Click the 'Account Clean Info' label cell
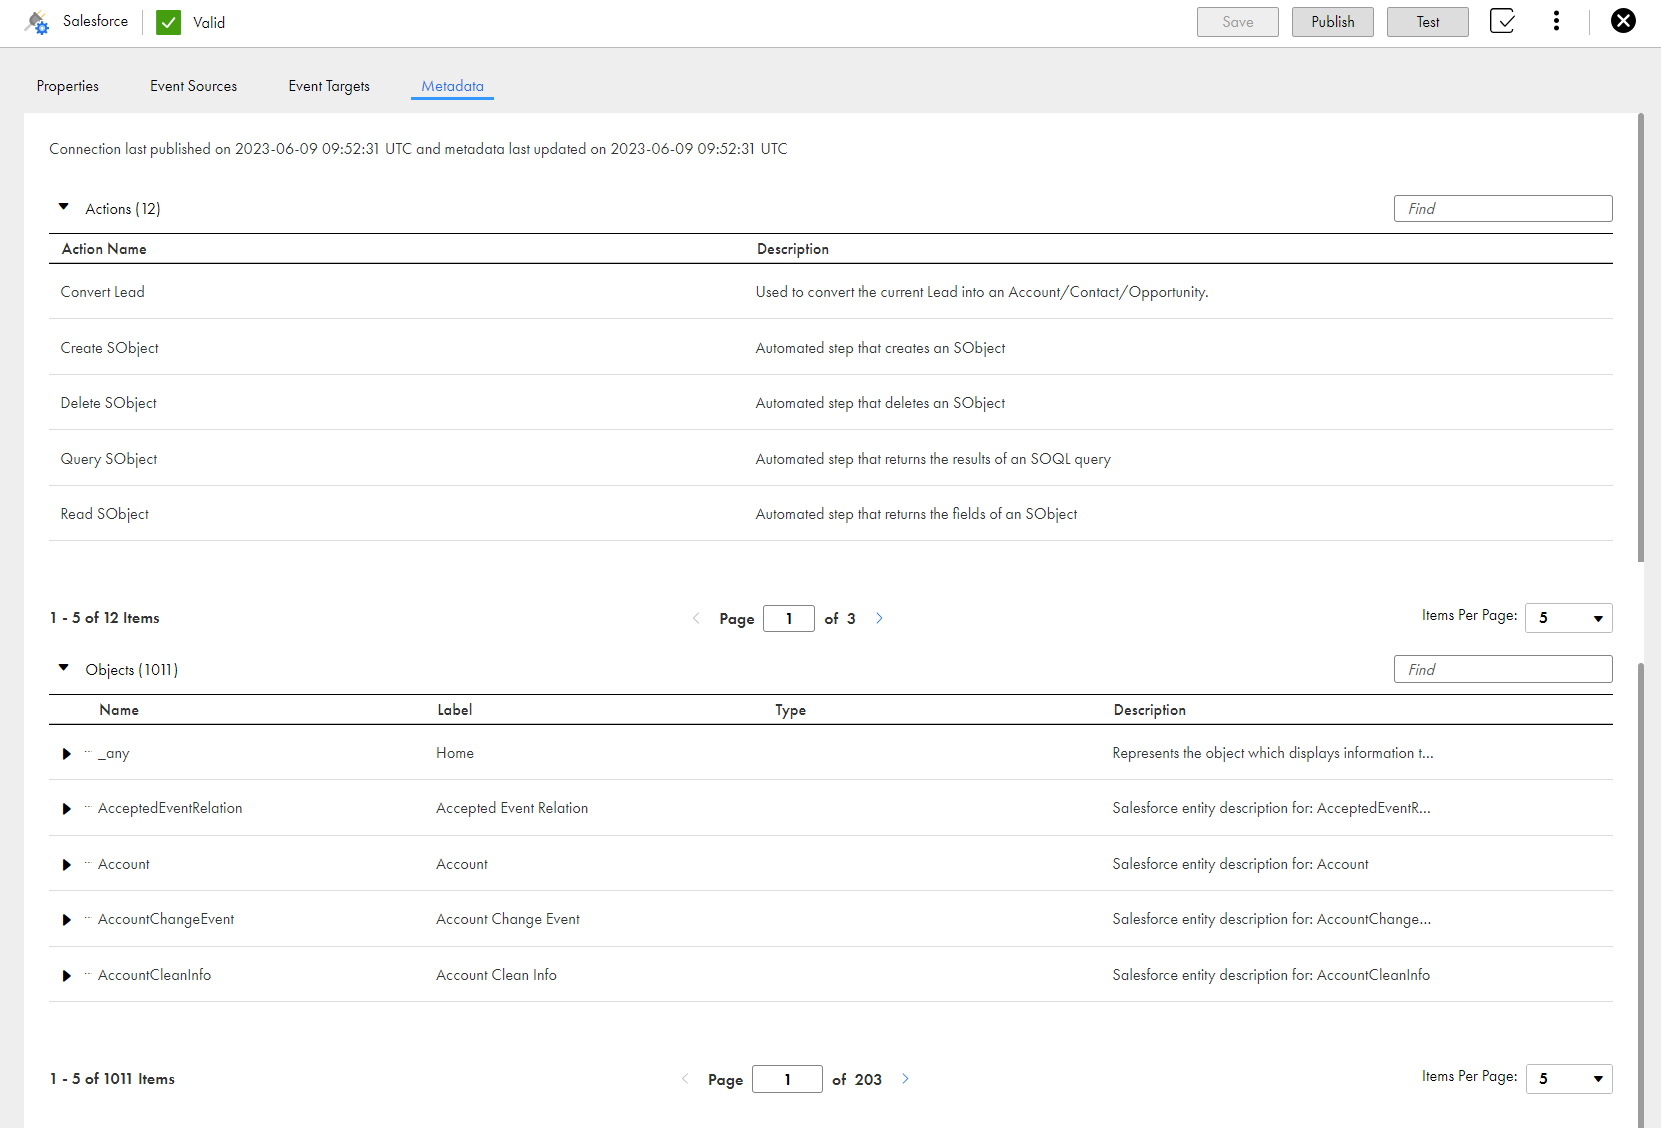This screenshot has width=1661, height=1128. [497, 975]
